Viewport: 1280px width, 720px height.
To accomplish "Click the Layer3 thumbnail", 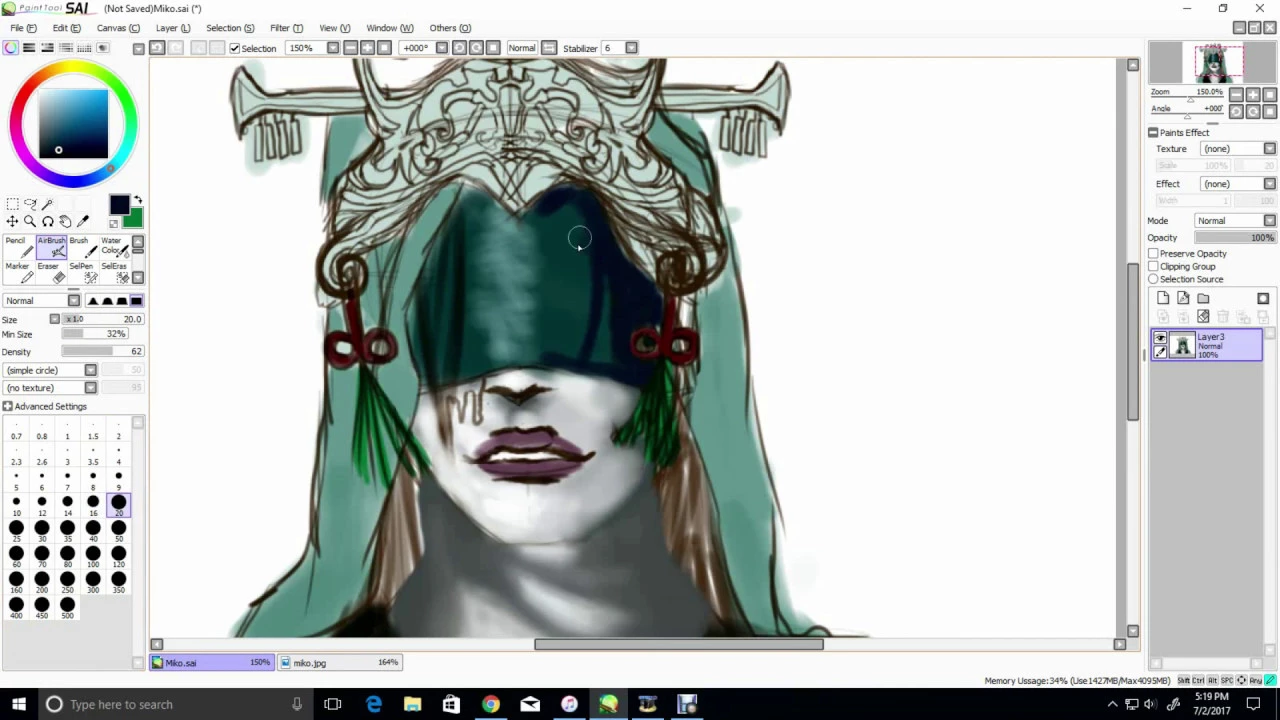I will [x=1183, y=347].
